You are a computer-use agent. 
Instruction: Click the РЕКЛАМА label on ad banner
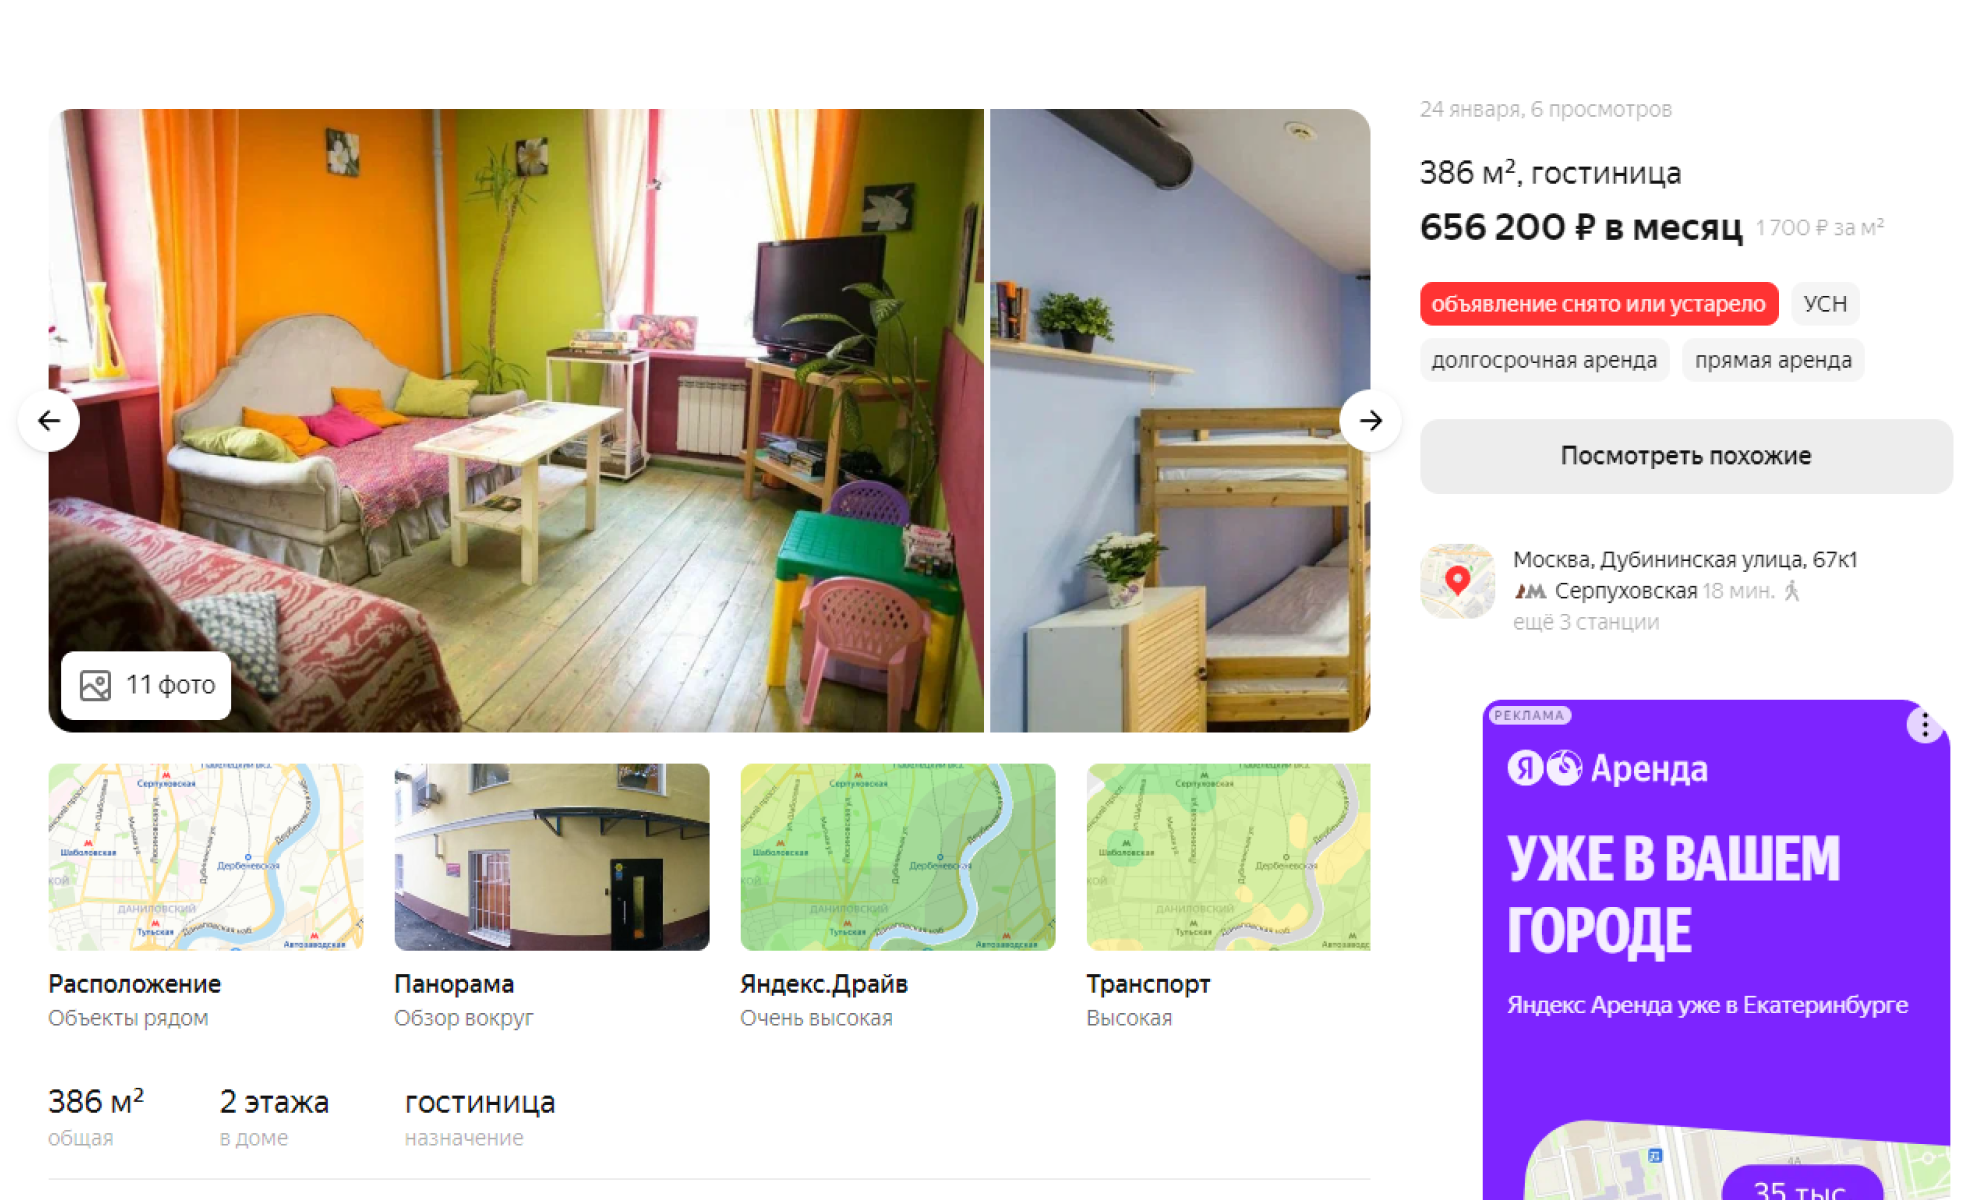point(1529,715)
